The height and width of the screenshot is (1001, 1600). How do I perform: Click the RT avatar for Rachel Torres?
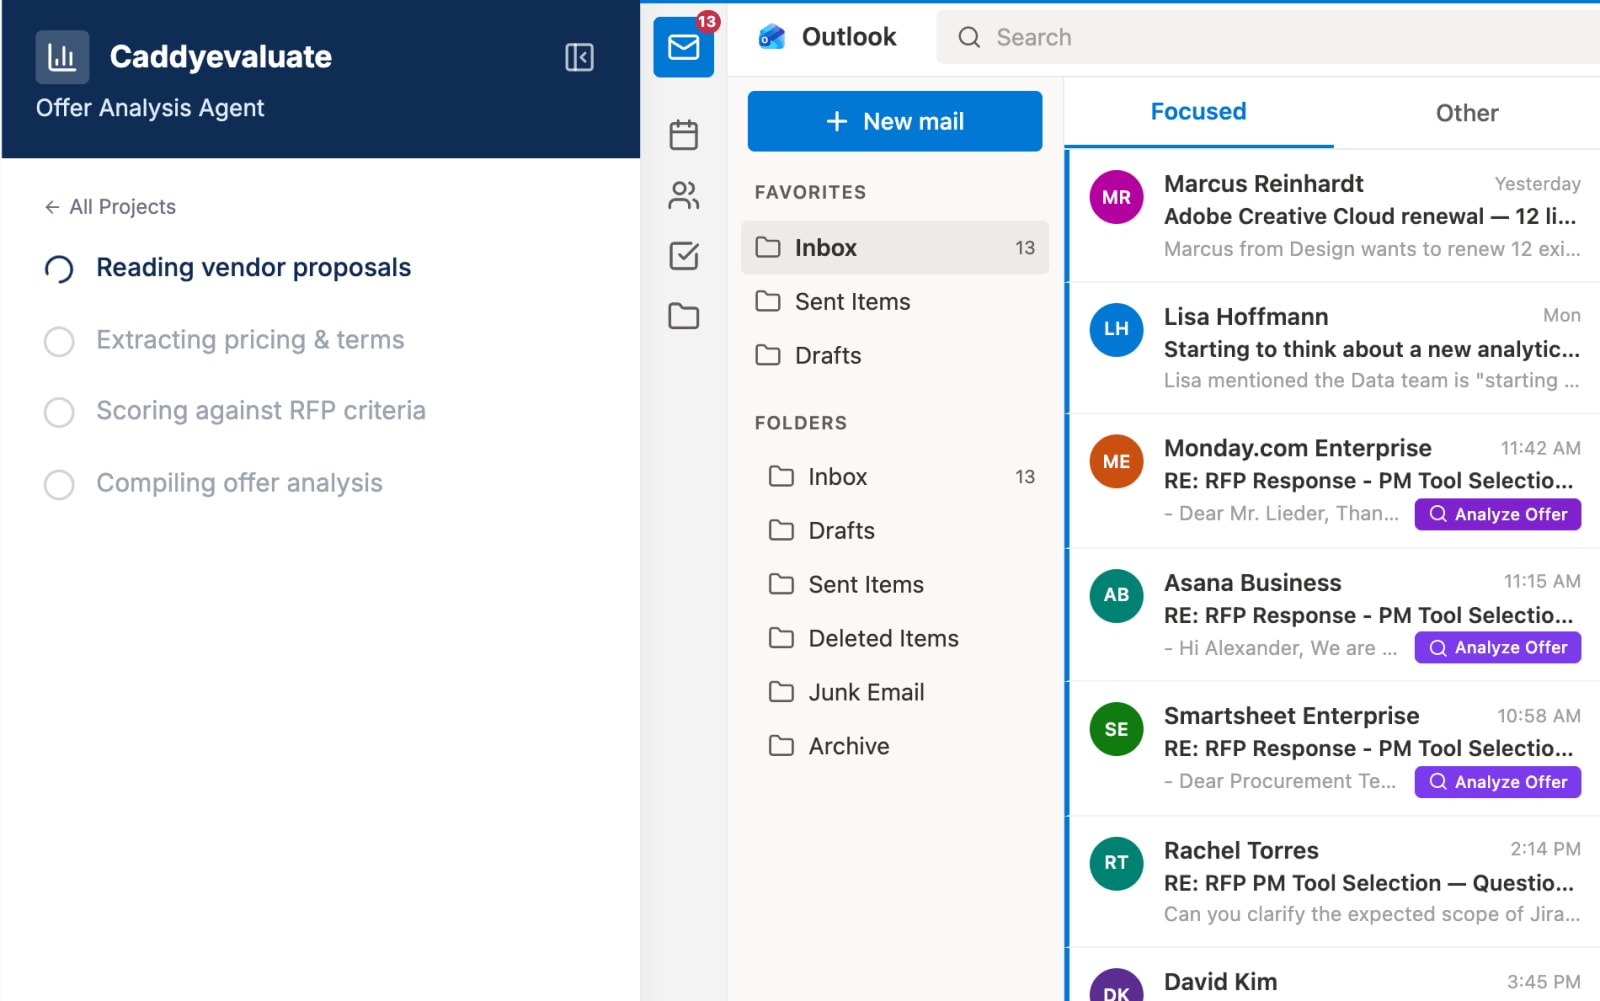1116,863
